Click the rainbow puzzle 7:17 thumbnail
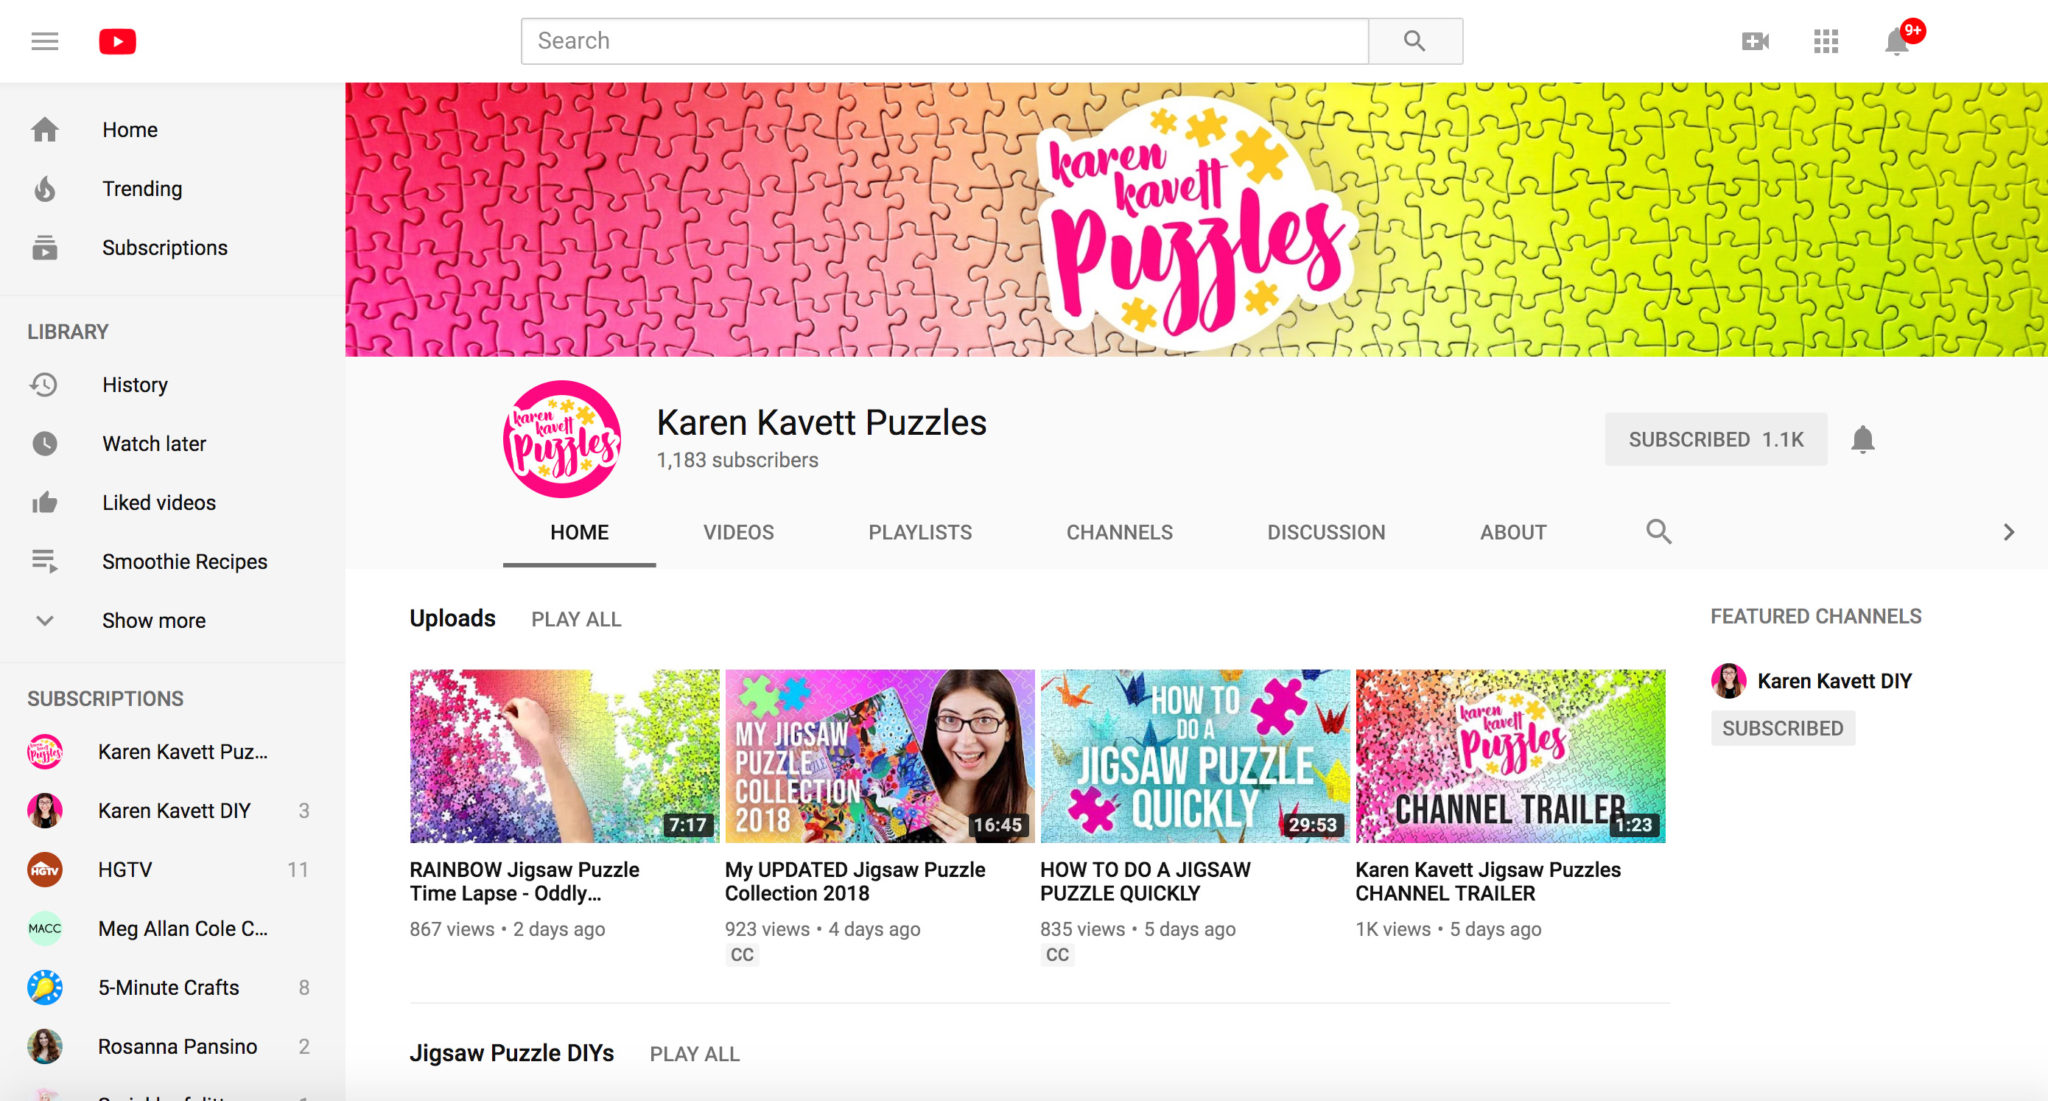This screenshot has height=1101, width=2048. (x=564, y=756)
